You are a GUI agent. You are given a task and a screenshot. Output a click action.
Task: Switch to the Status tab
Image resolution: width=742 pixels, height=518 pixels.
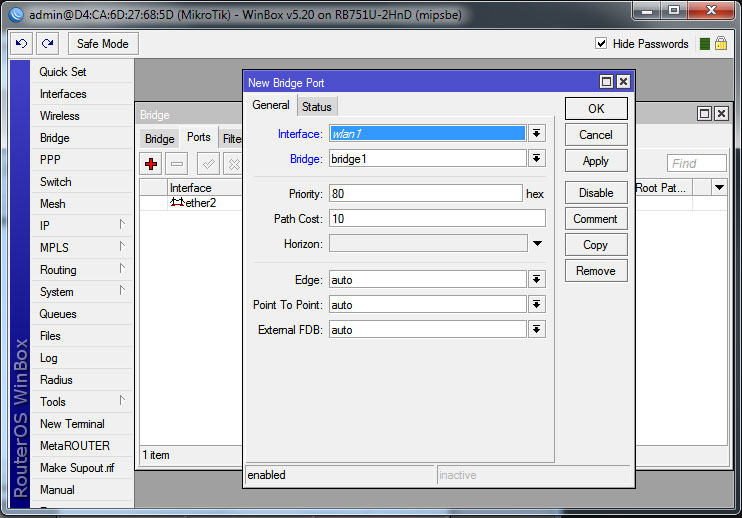(317, 107)
